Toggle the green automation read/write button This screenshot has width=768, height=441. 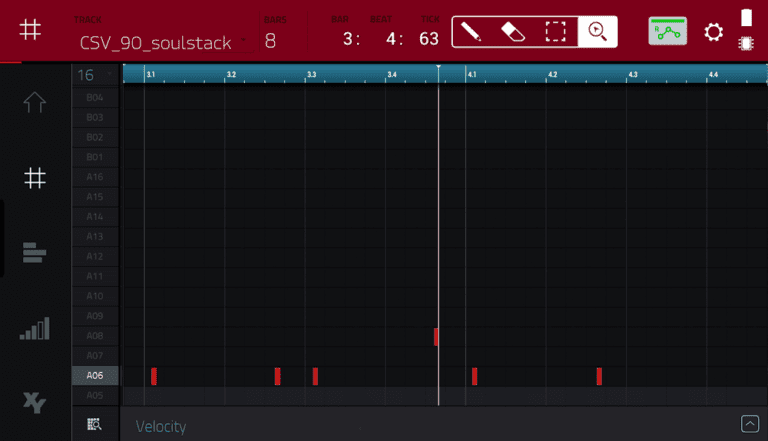point(667,31)
